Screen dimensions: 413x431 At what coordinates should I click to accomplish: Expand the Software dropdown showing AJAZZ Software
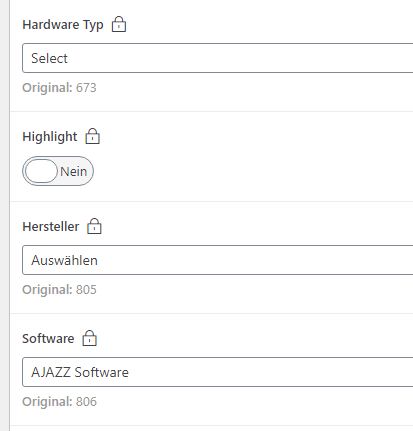pyautogui.click(x=218, y=372)
